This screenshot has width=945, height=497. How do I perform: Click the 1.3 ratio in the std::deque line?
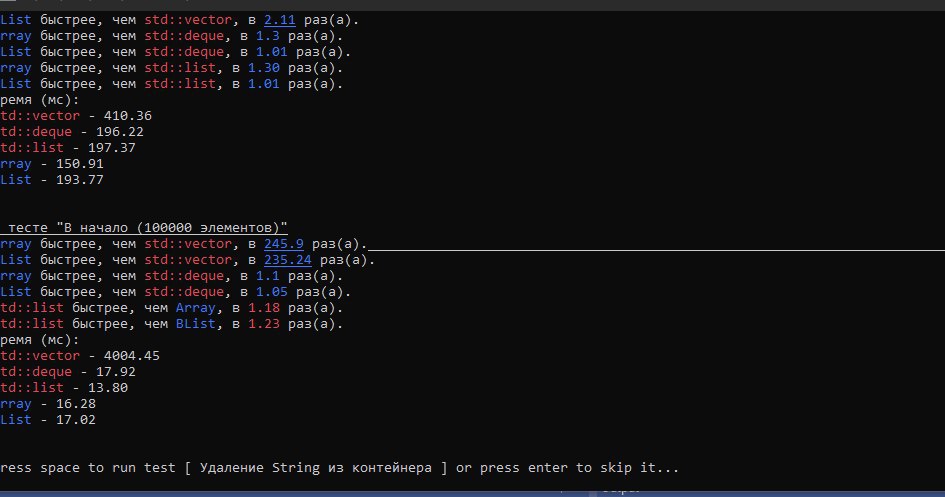click(268, 36)
